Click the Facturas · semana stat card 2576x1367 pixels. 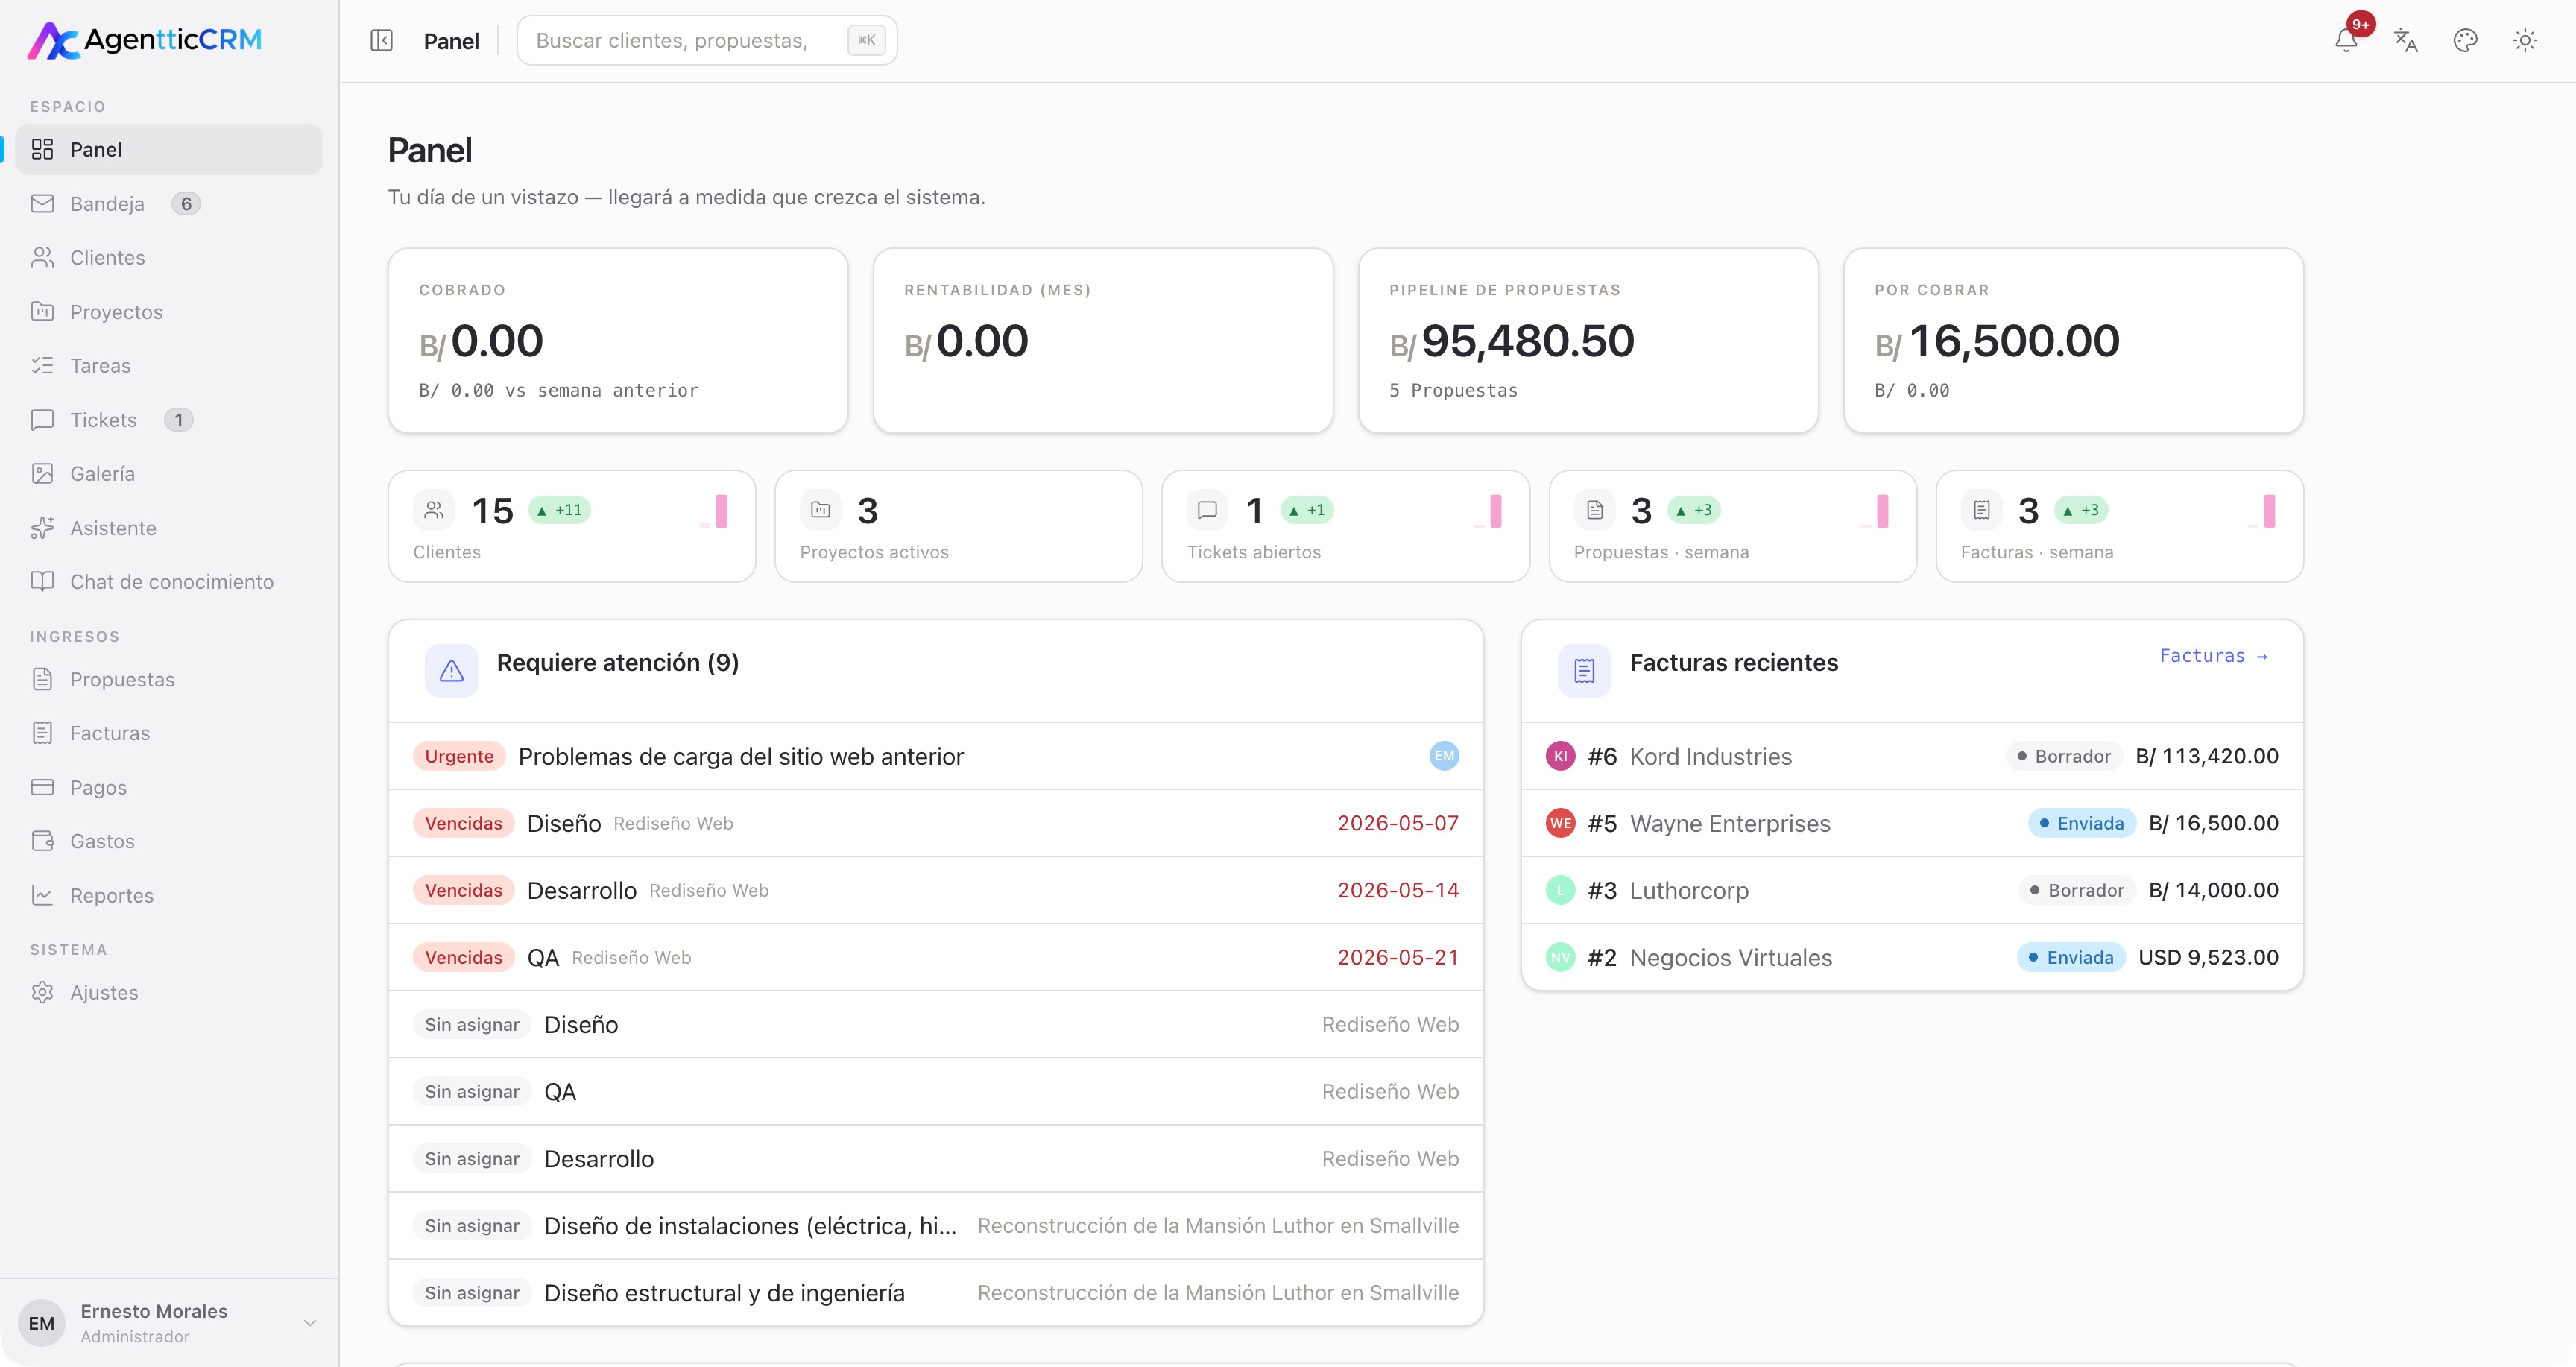click(x=2119, y=526)
